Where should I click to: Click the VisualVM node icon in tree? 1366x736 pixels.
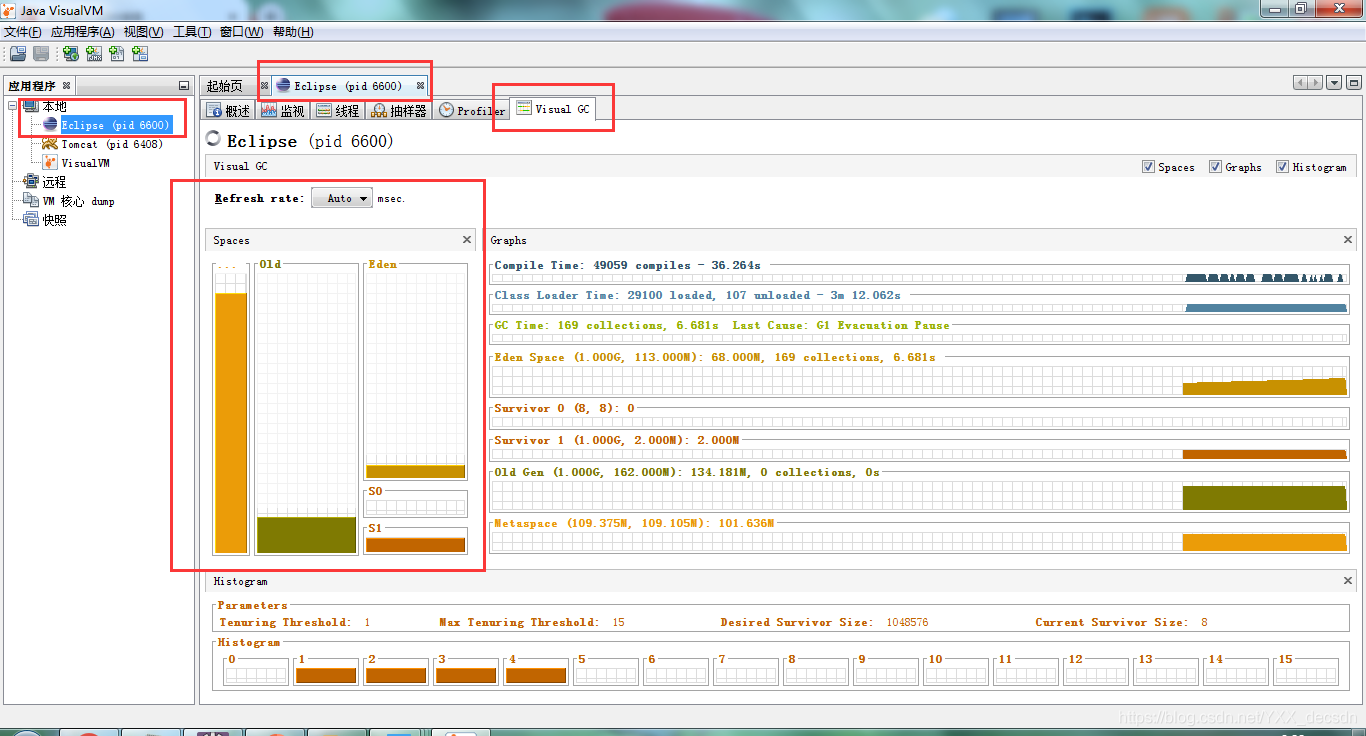50,163
